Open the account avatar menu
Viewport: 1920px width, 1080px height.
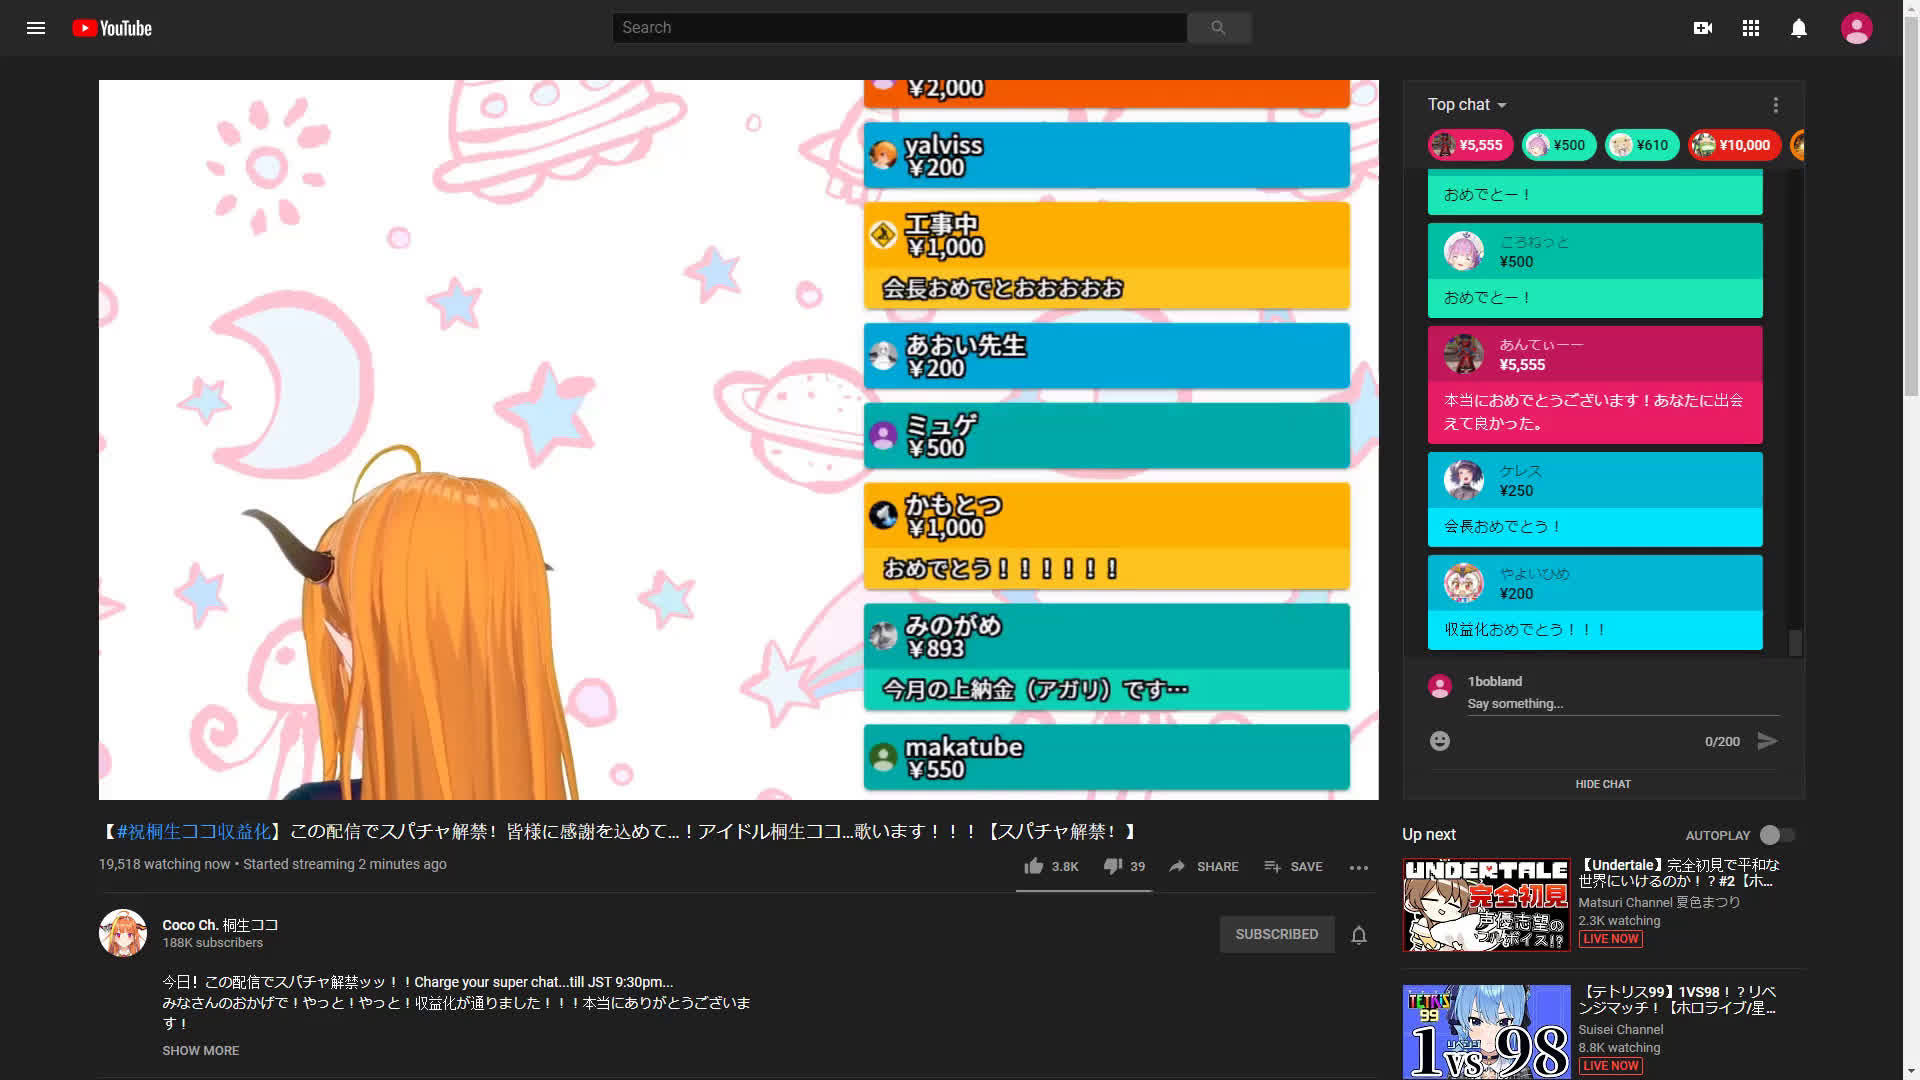(1857, 28)
